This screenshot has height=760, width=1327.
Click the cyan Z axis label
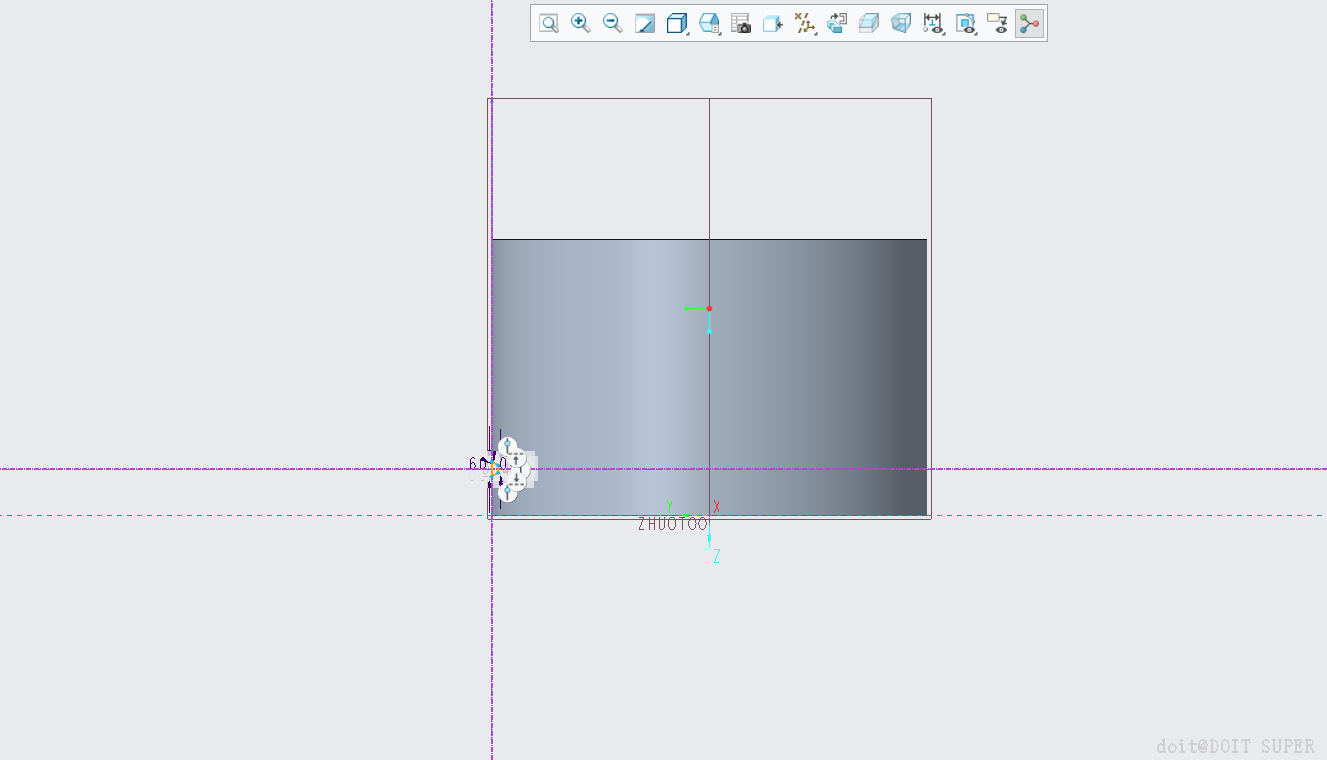[716, 557]
